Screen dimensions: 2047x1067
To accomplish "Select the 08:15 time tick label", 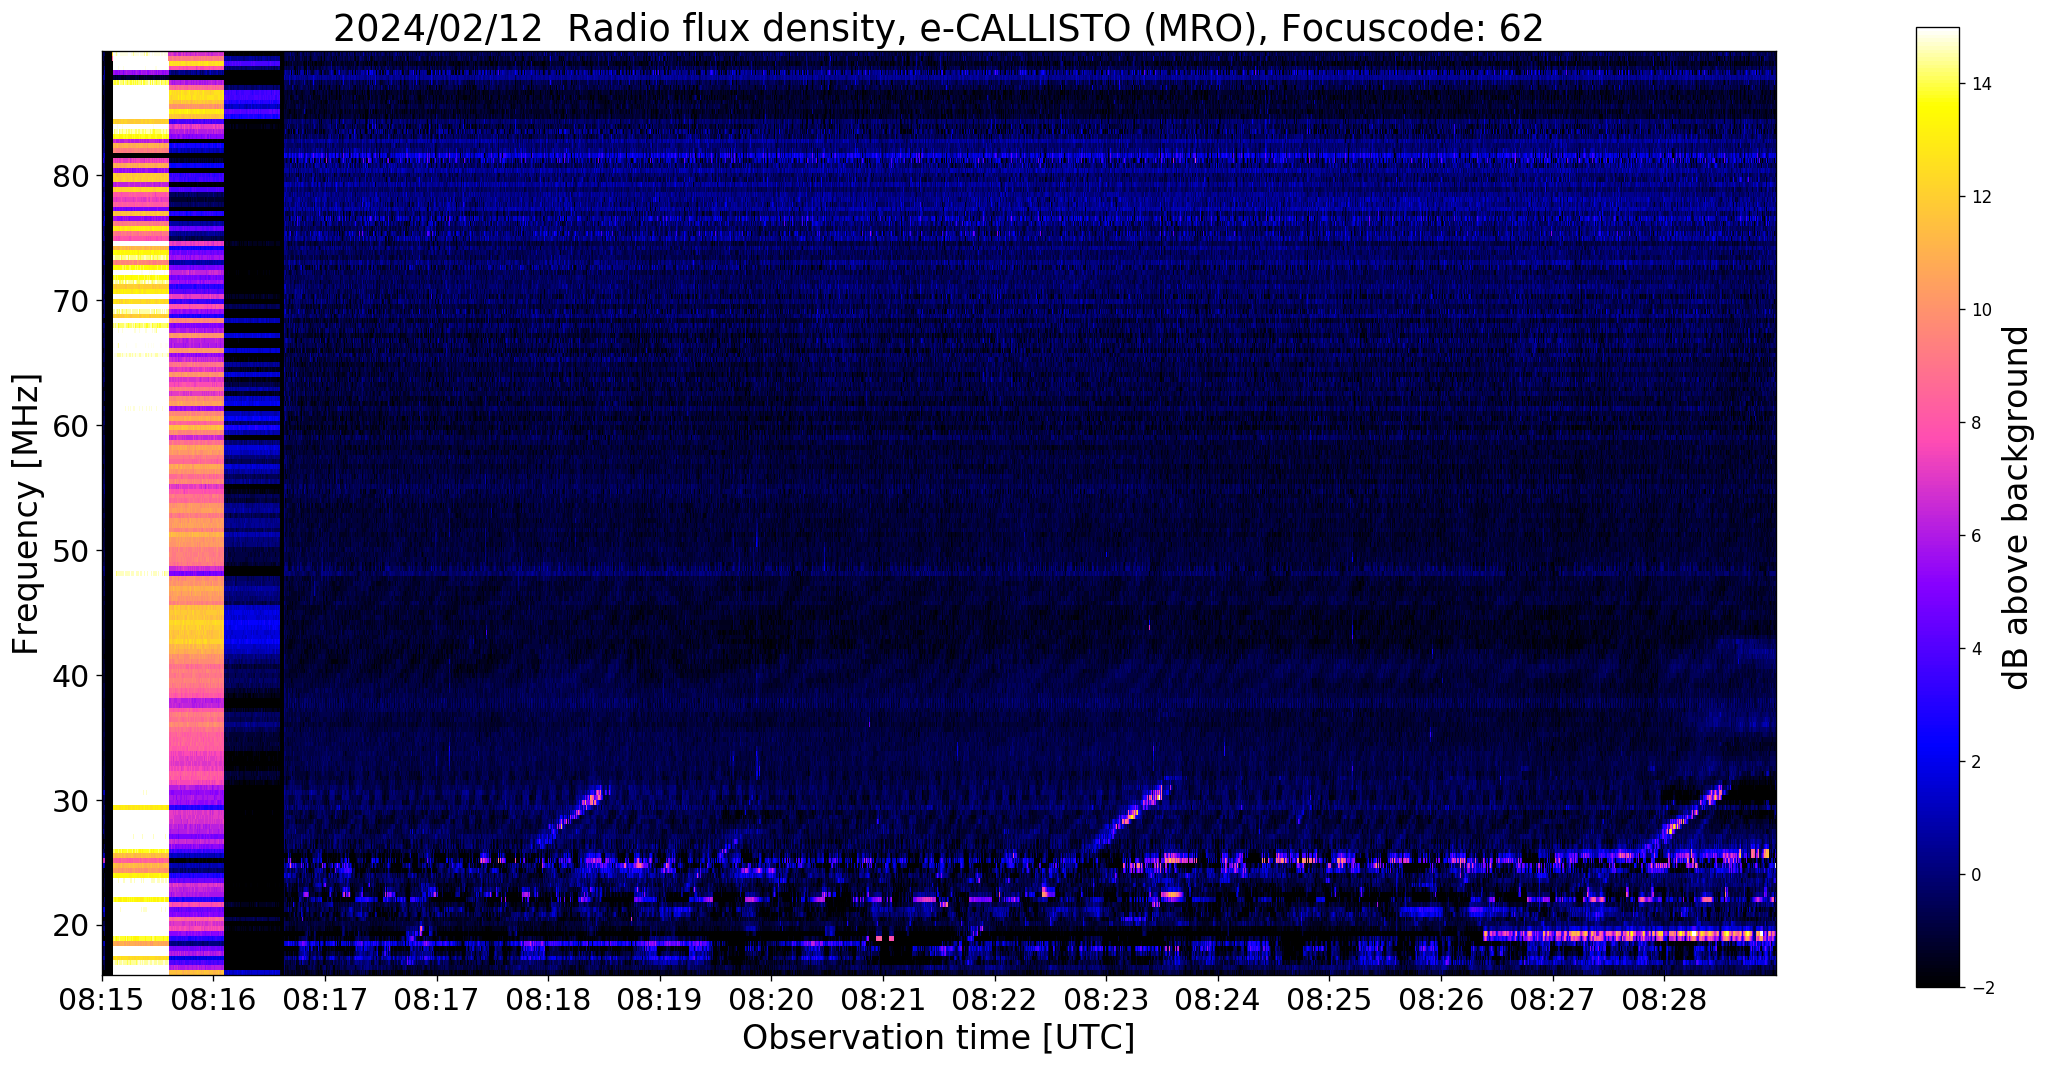I will (101, 1000).
